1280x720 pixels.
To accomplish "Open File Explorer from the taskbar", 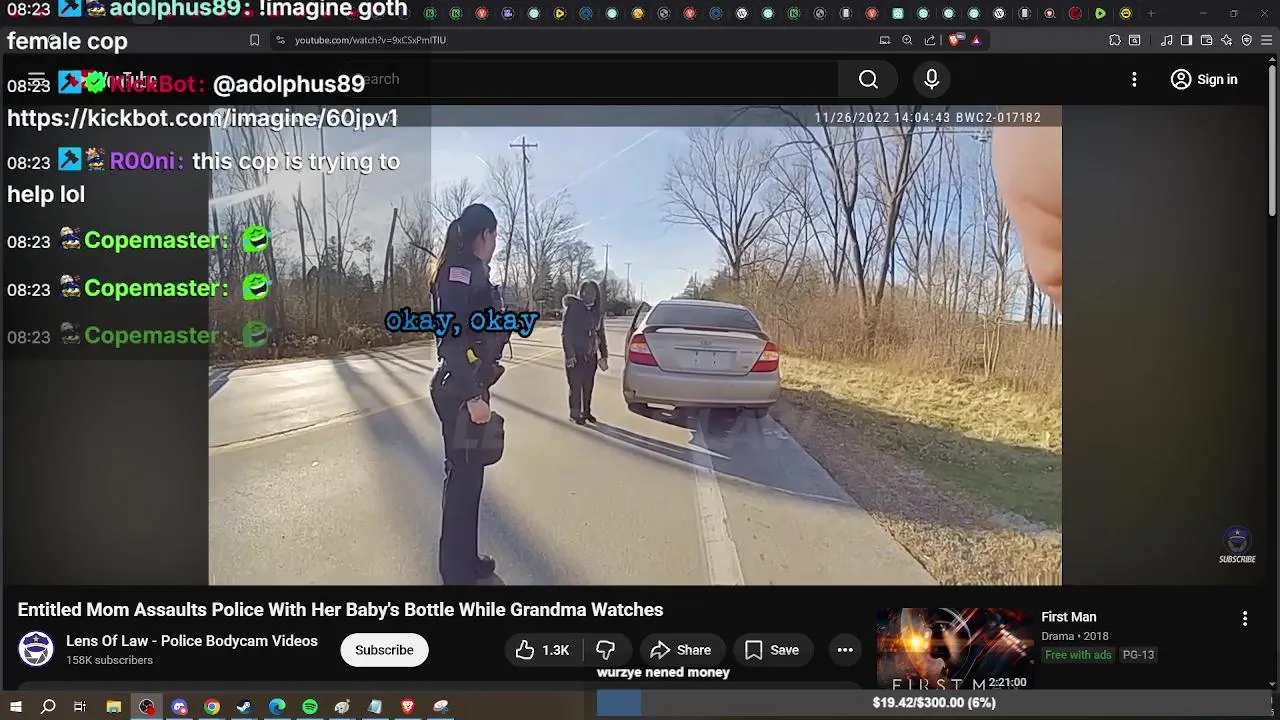I will (x=114, y=707).
